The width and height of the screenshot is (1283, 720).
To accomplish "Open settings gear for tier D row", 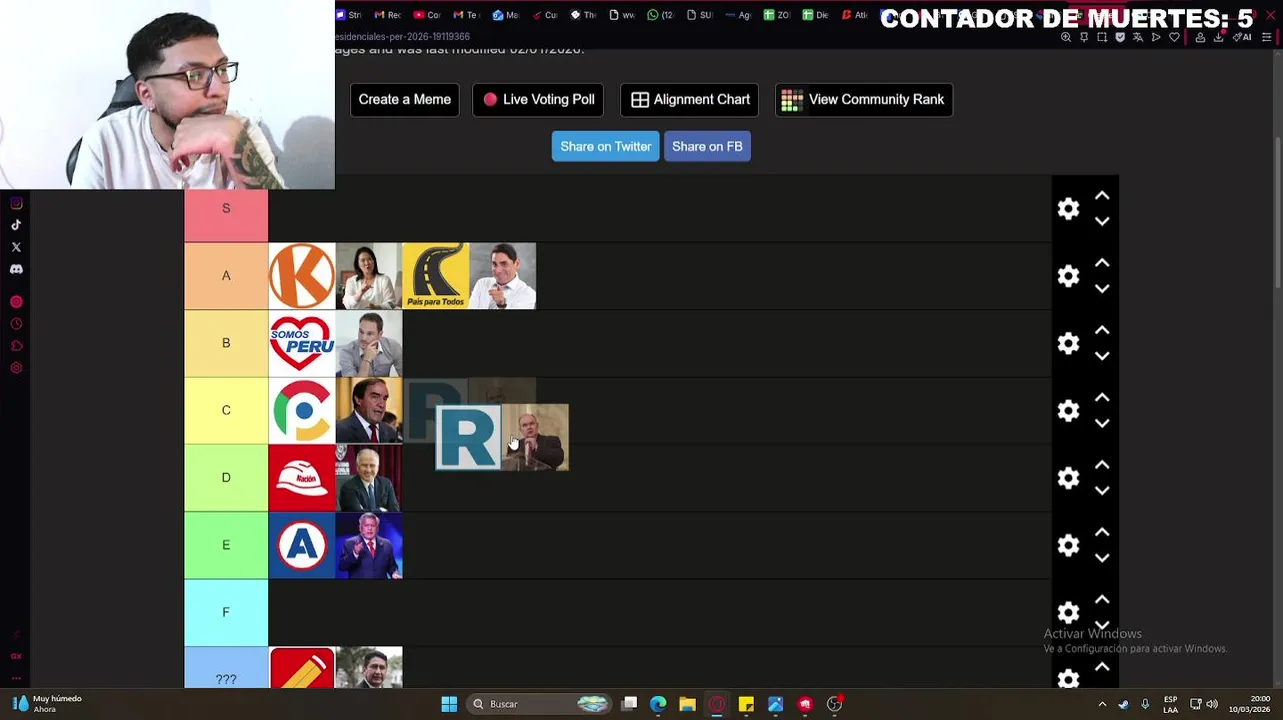I will click(1068, 478).
